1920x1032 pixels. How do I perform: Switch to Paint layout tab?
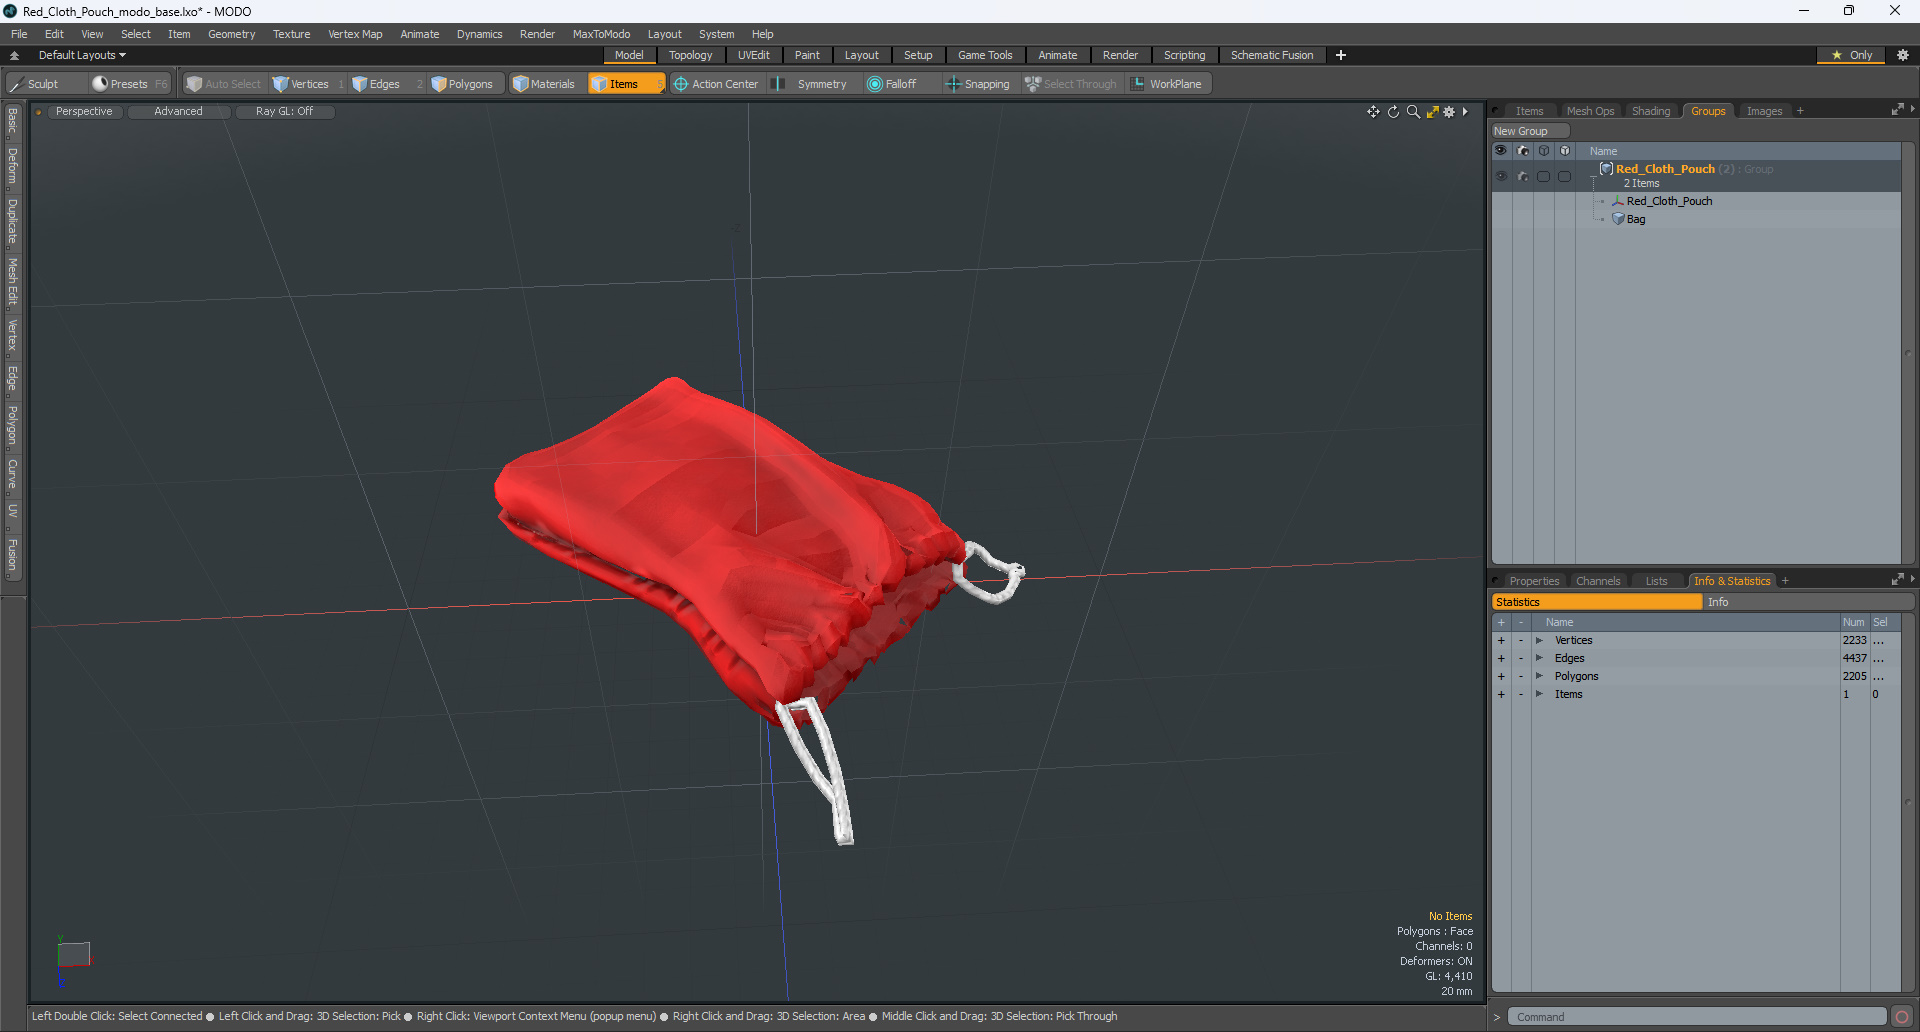click(807, 55)
